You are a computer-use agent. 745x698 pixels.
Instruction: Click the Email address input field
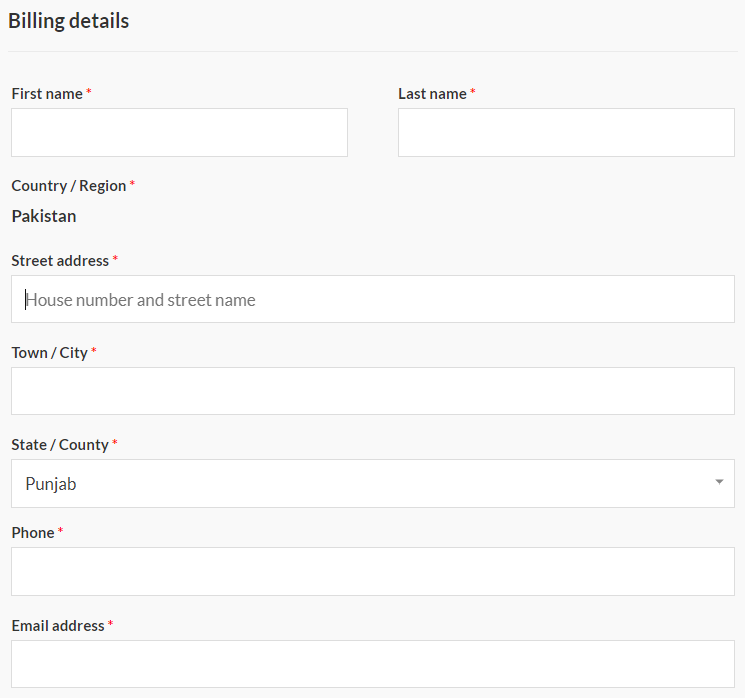[x=373, y=664]
